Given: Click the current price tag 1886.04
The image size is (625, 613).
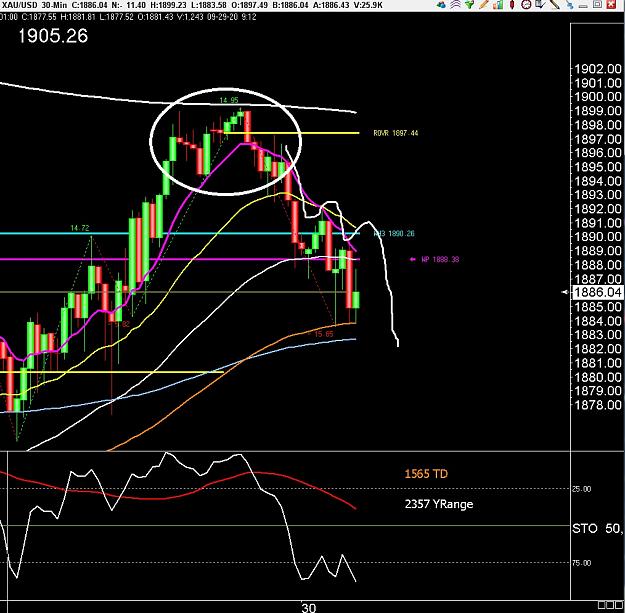Looking at the screenshot, I should coord(597,293).
